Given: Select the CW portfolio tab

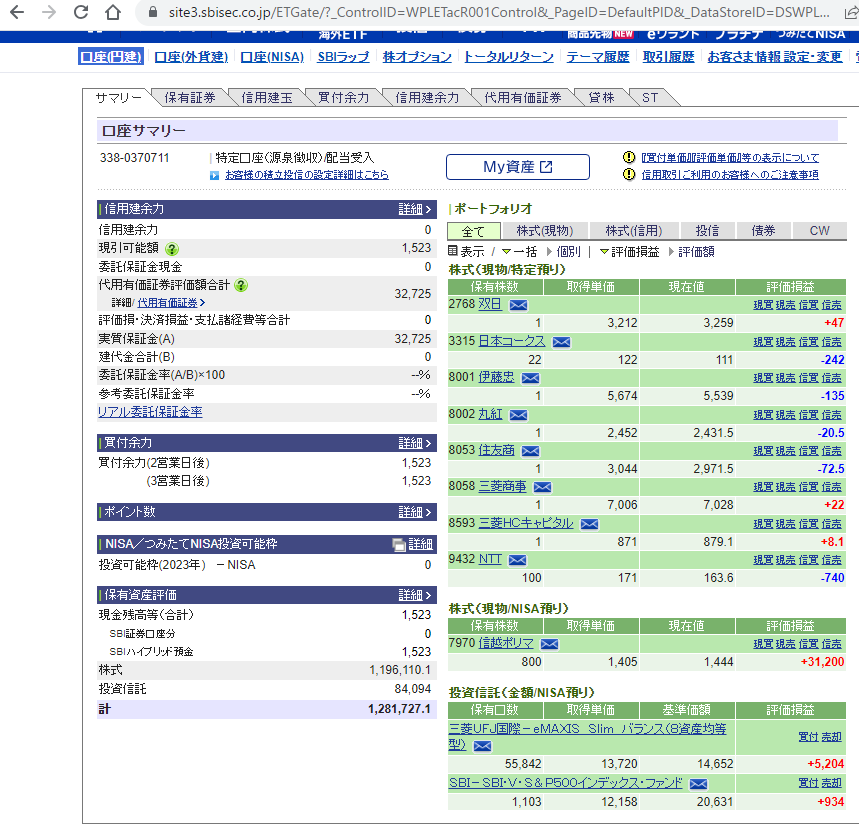Looking at the screenshot, I should [x=820, y=231].
